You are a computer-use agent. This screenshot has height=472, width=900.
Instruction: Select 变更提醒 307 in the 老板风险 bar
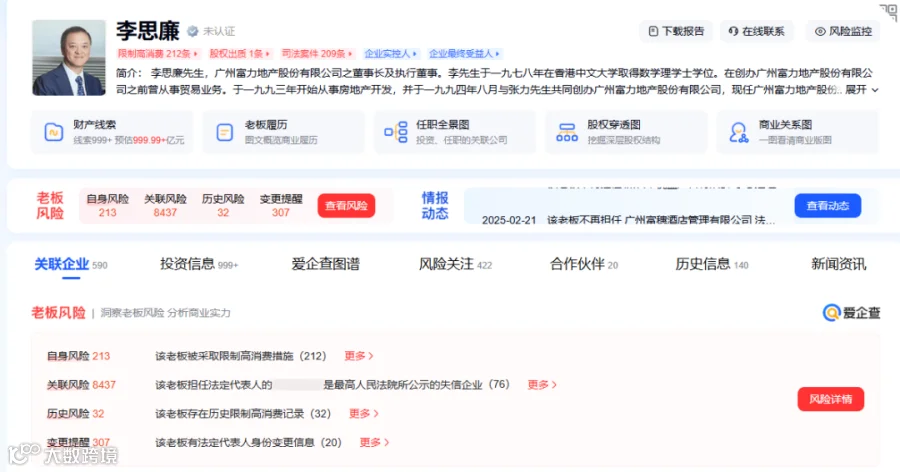tap(281, 206)
